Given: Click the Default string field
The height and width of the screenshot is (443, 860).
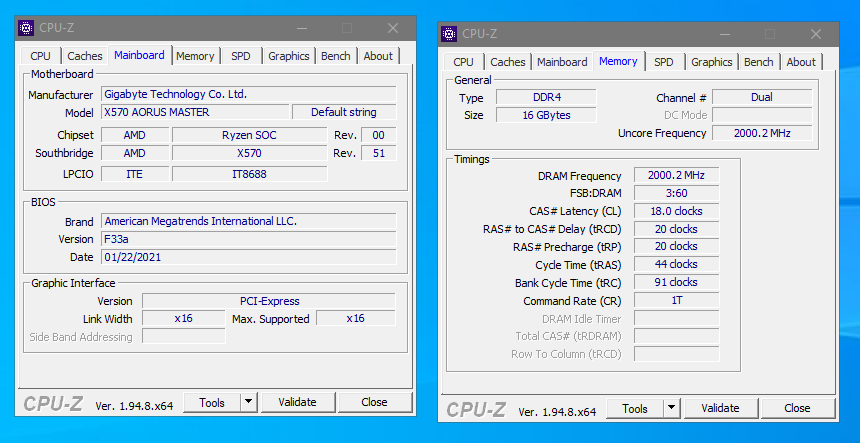Looking at the screenshot, I should [x=344, y=112].
